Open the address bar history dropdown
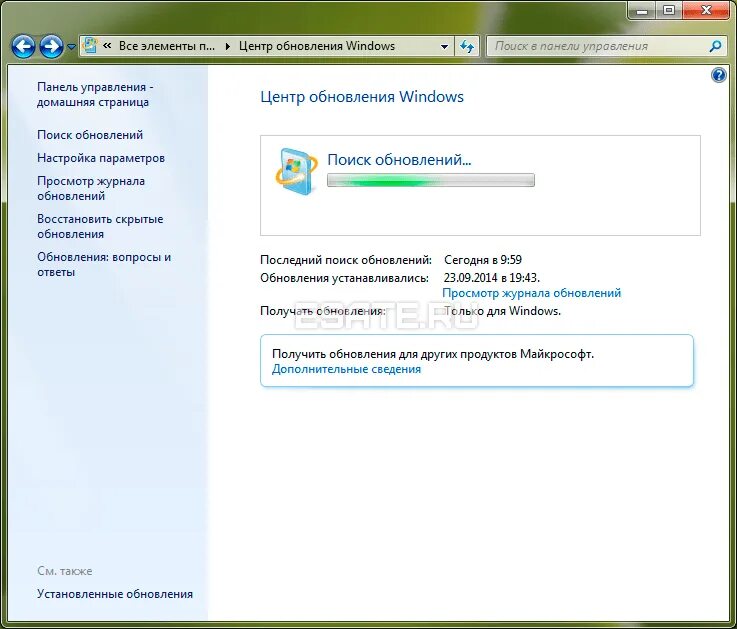This screenshot has height=629, width=737. point(444,47)
